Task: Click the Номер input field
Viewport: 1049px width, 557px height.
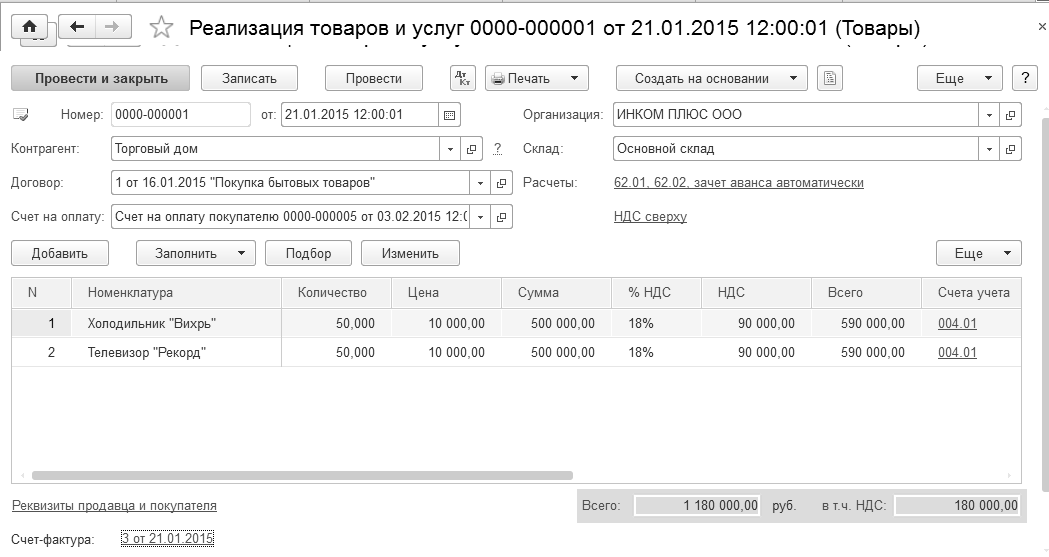Action: [x=181, y=115]
